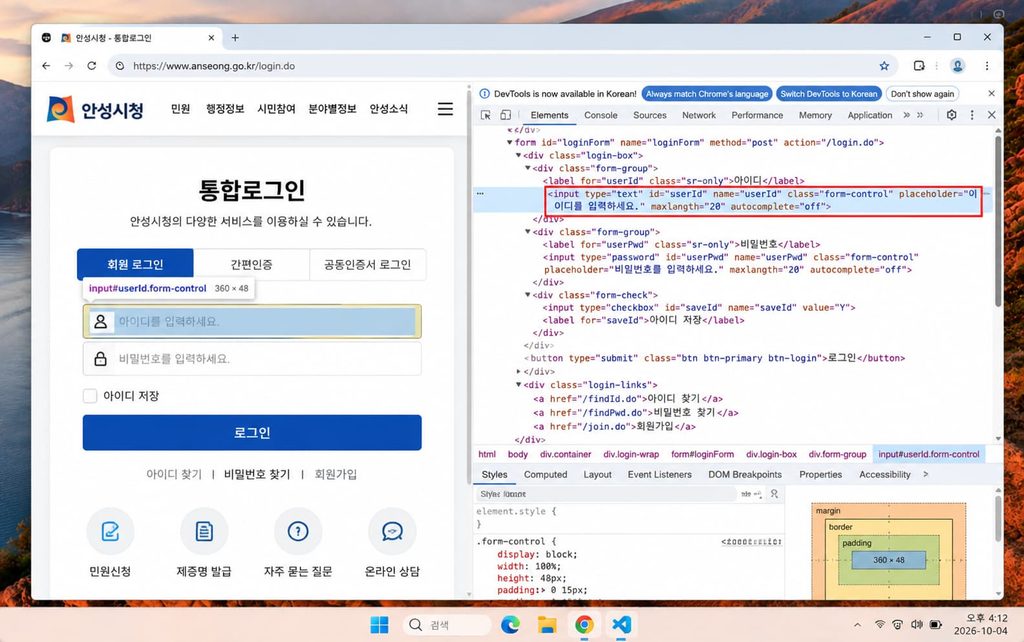Show more DevTools panels with the double chevron
The image size is (1024, 642).
tap(906, 115)
